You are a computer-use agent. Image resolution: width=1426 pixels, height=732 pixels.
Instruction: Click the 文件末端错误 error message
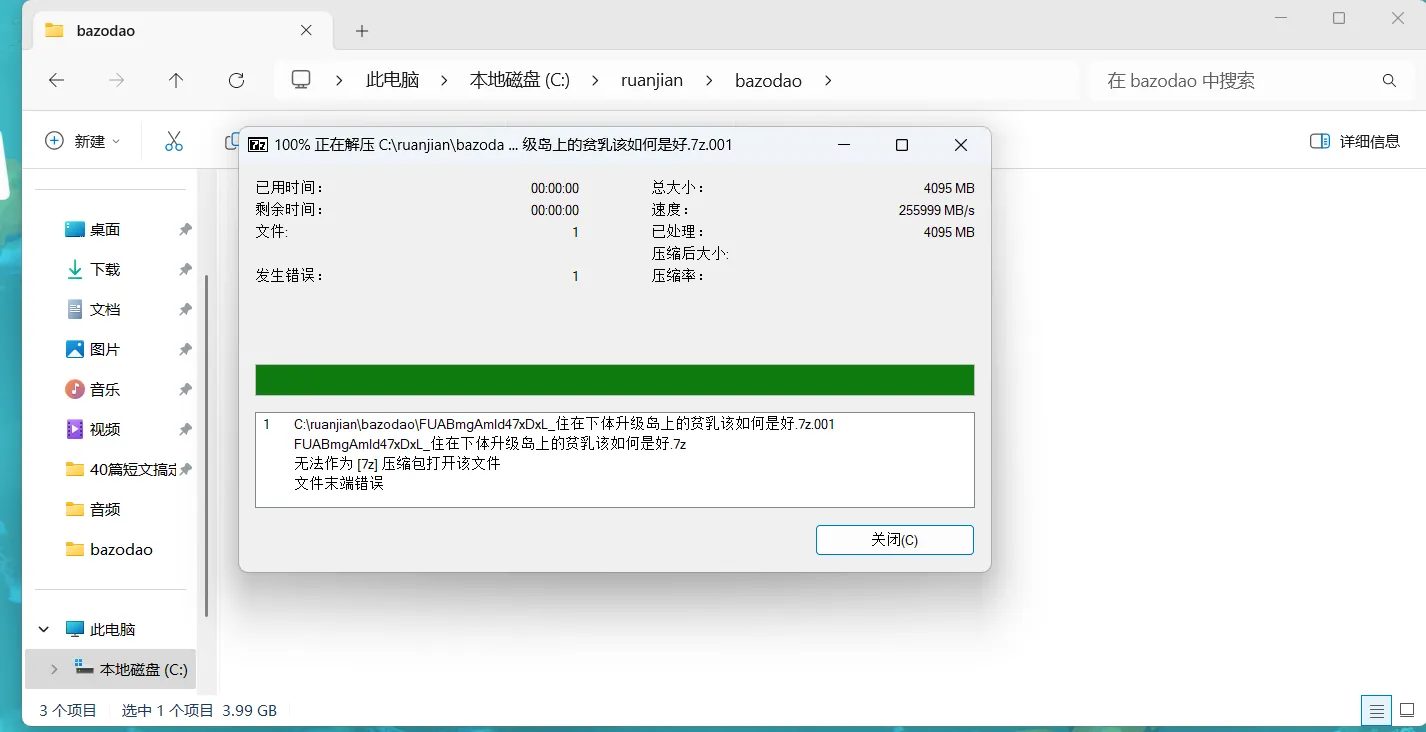(x=339, y=484)
